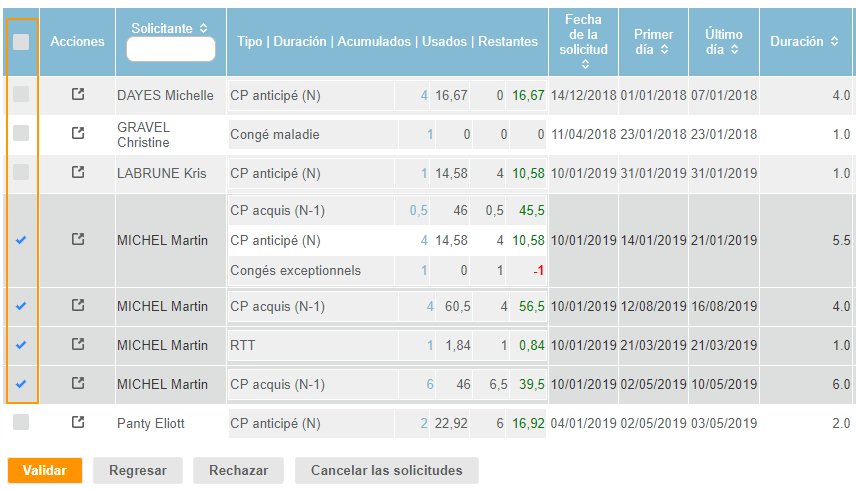The image size is (856, 489).
Task: Uncheck the MICHEL Martin RTT request
Action: coord(21,345)
